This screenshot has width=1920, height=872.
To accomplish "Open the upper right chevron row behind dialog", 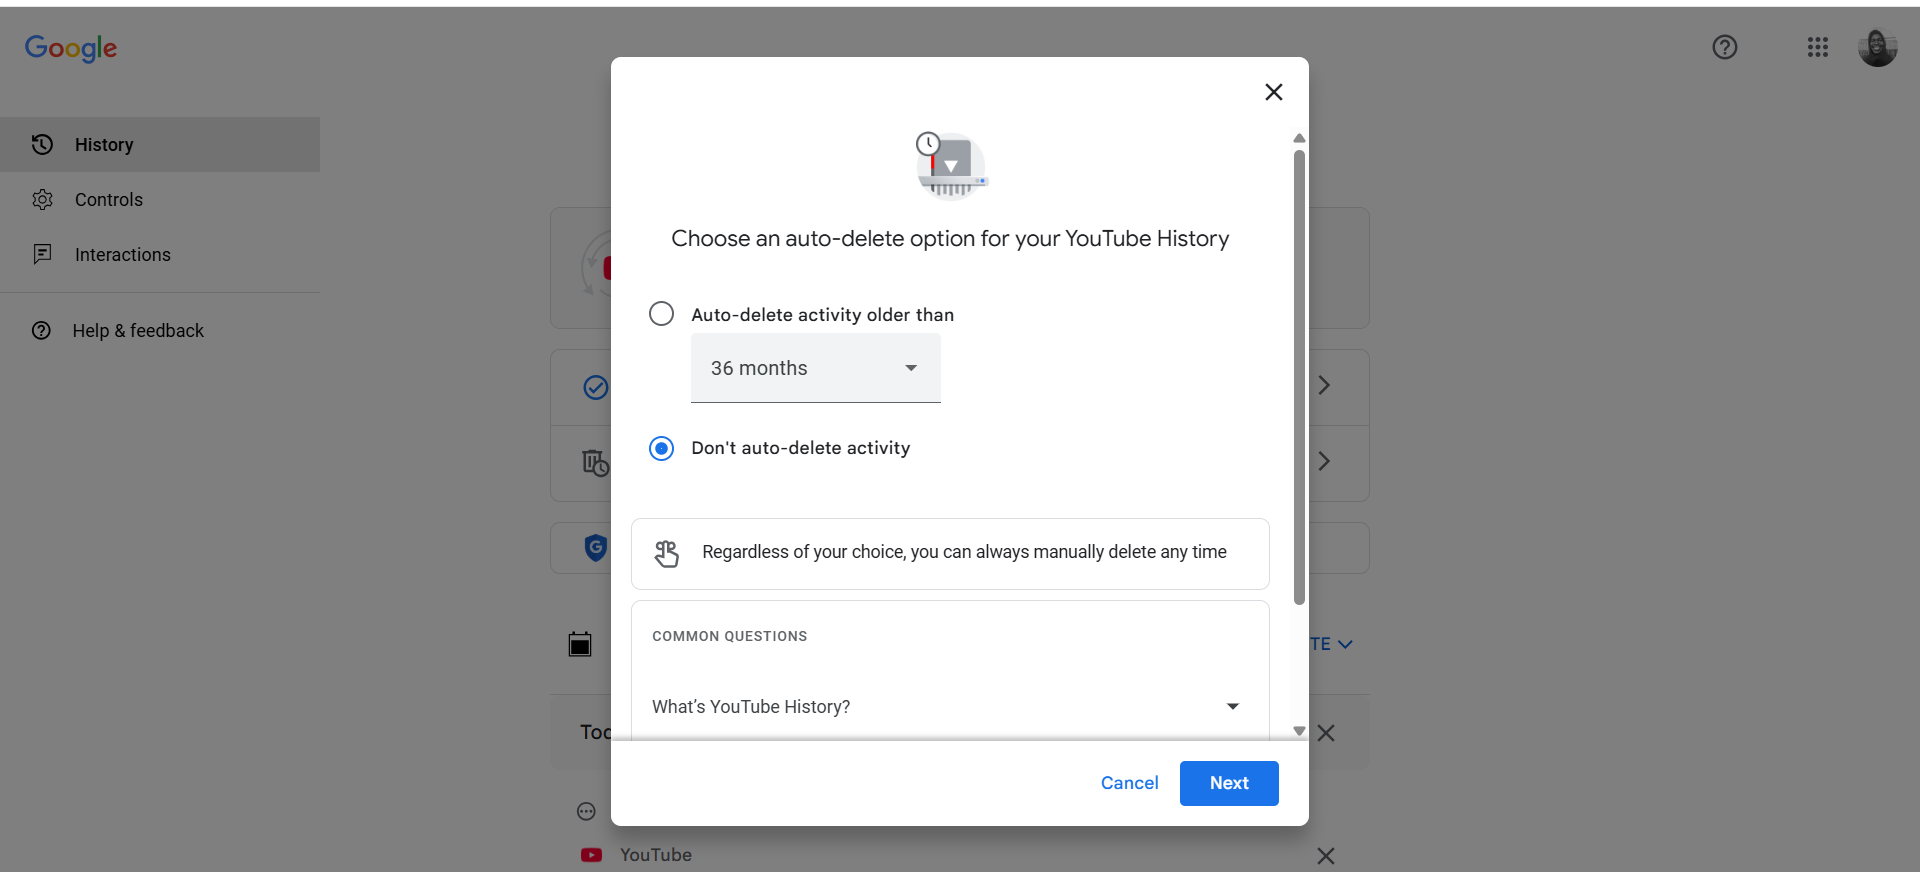I will click(x=1324, y=386).
